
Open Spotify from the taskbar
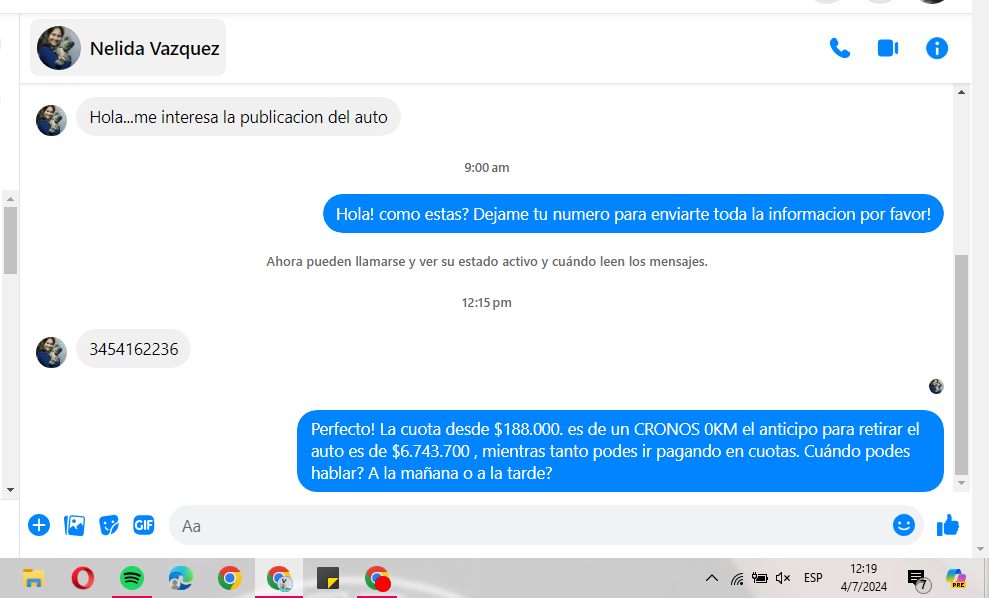pos(131,578)
